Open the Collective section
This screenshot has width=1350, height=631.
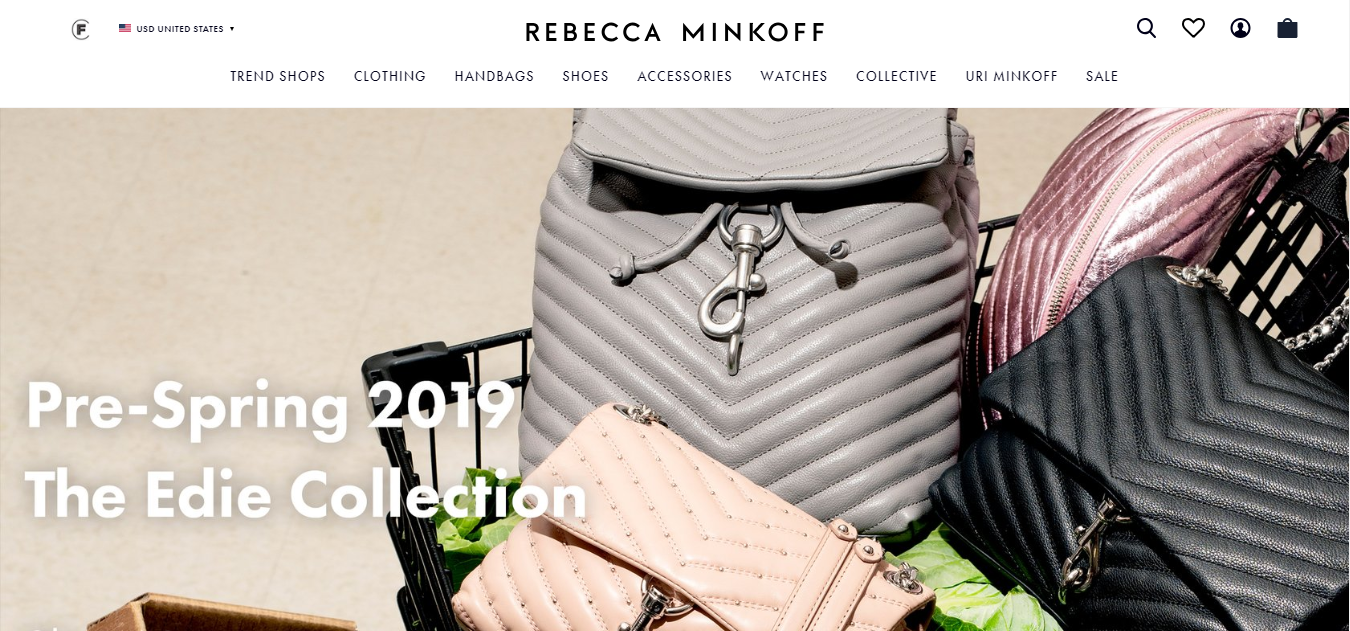897,76
